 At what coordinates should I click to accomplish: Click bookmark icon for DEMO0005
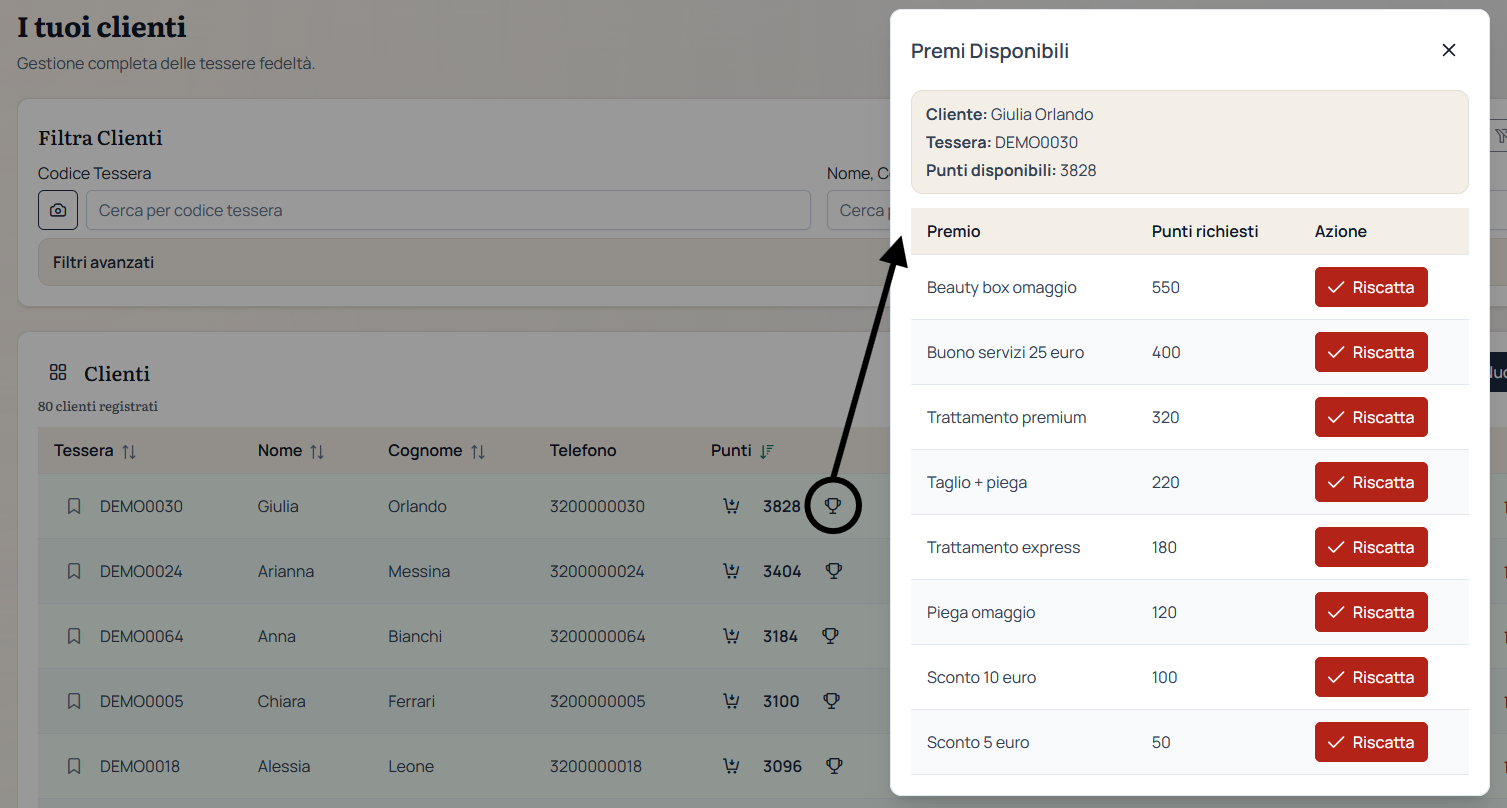(x=74, y=701)
